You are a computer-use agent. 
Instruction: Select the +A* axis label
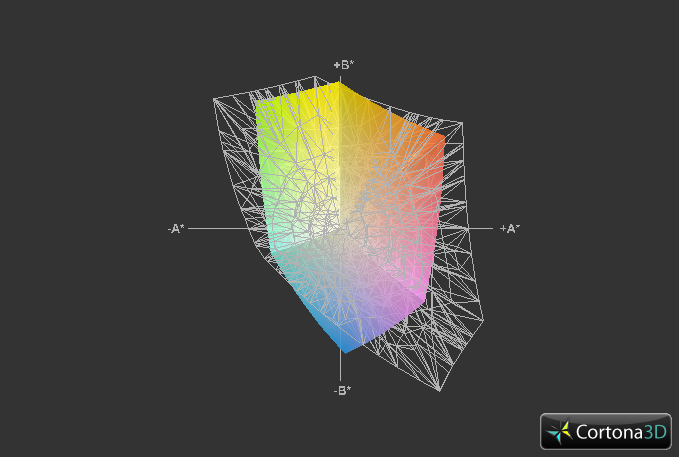[510, 228]
